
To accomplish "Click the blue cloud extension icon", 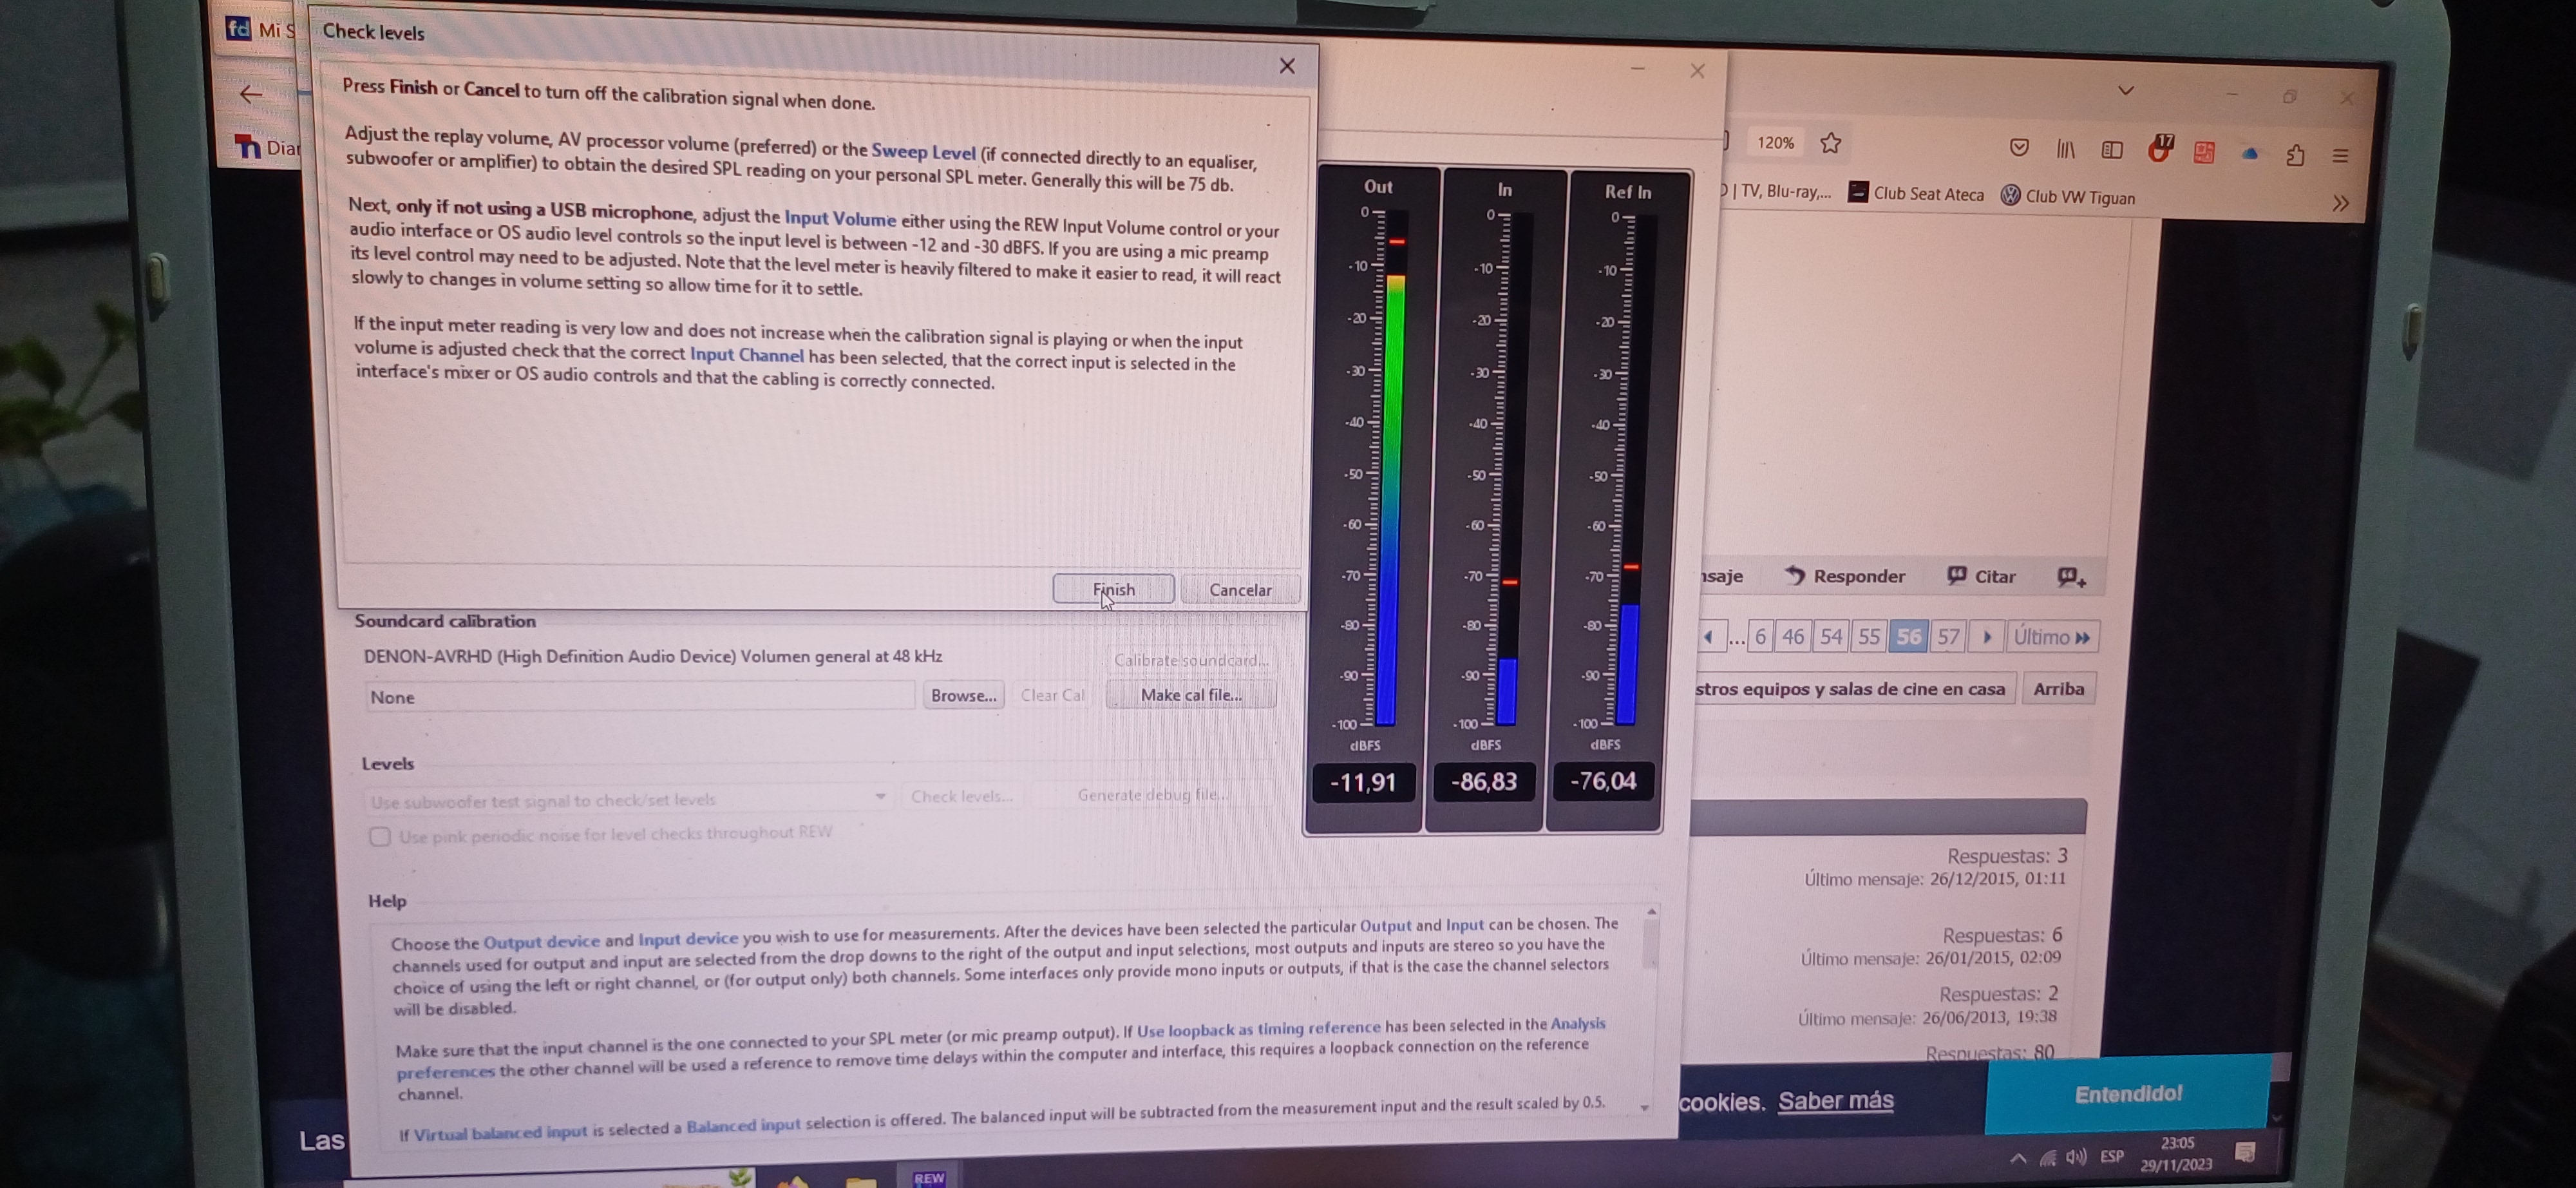I will pyautogui.click(x=2249, y=154).
